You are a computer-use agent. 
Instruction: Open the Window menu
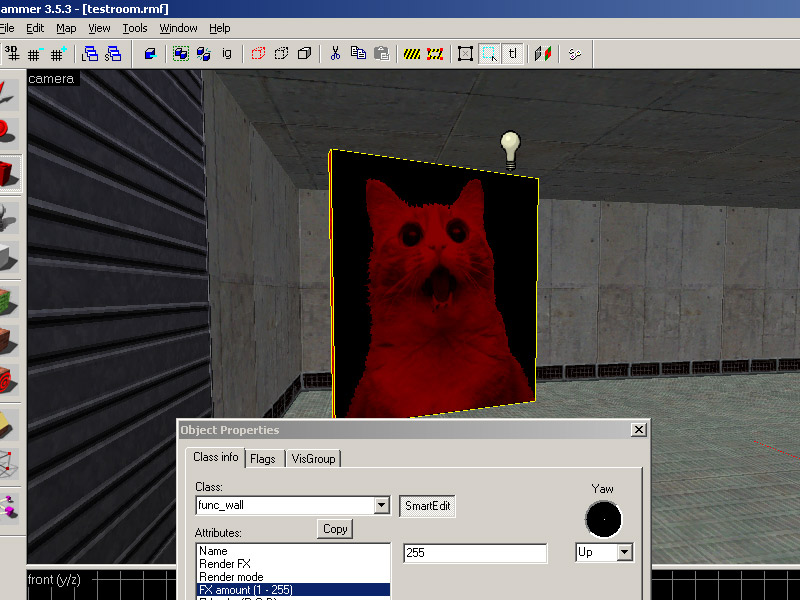pos(179,28)
